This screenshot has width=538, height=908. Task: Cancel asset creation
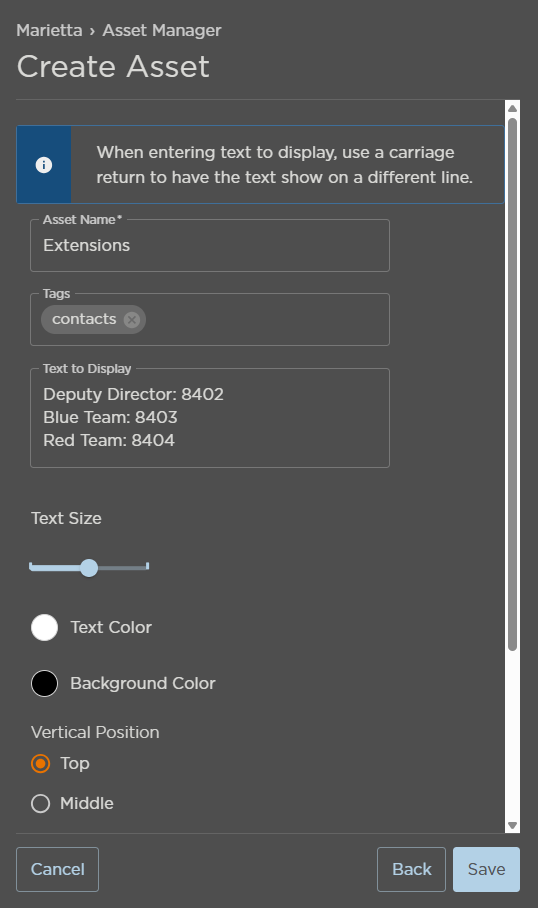(57, 869)
